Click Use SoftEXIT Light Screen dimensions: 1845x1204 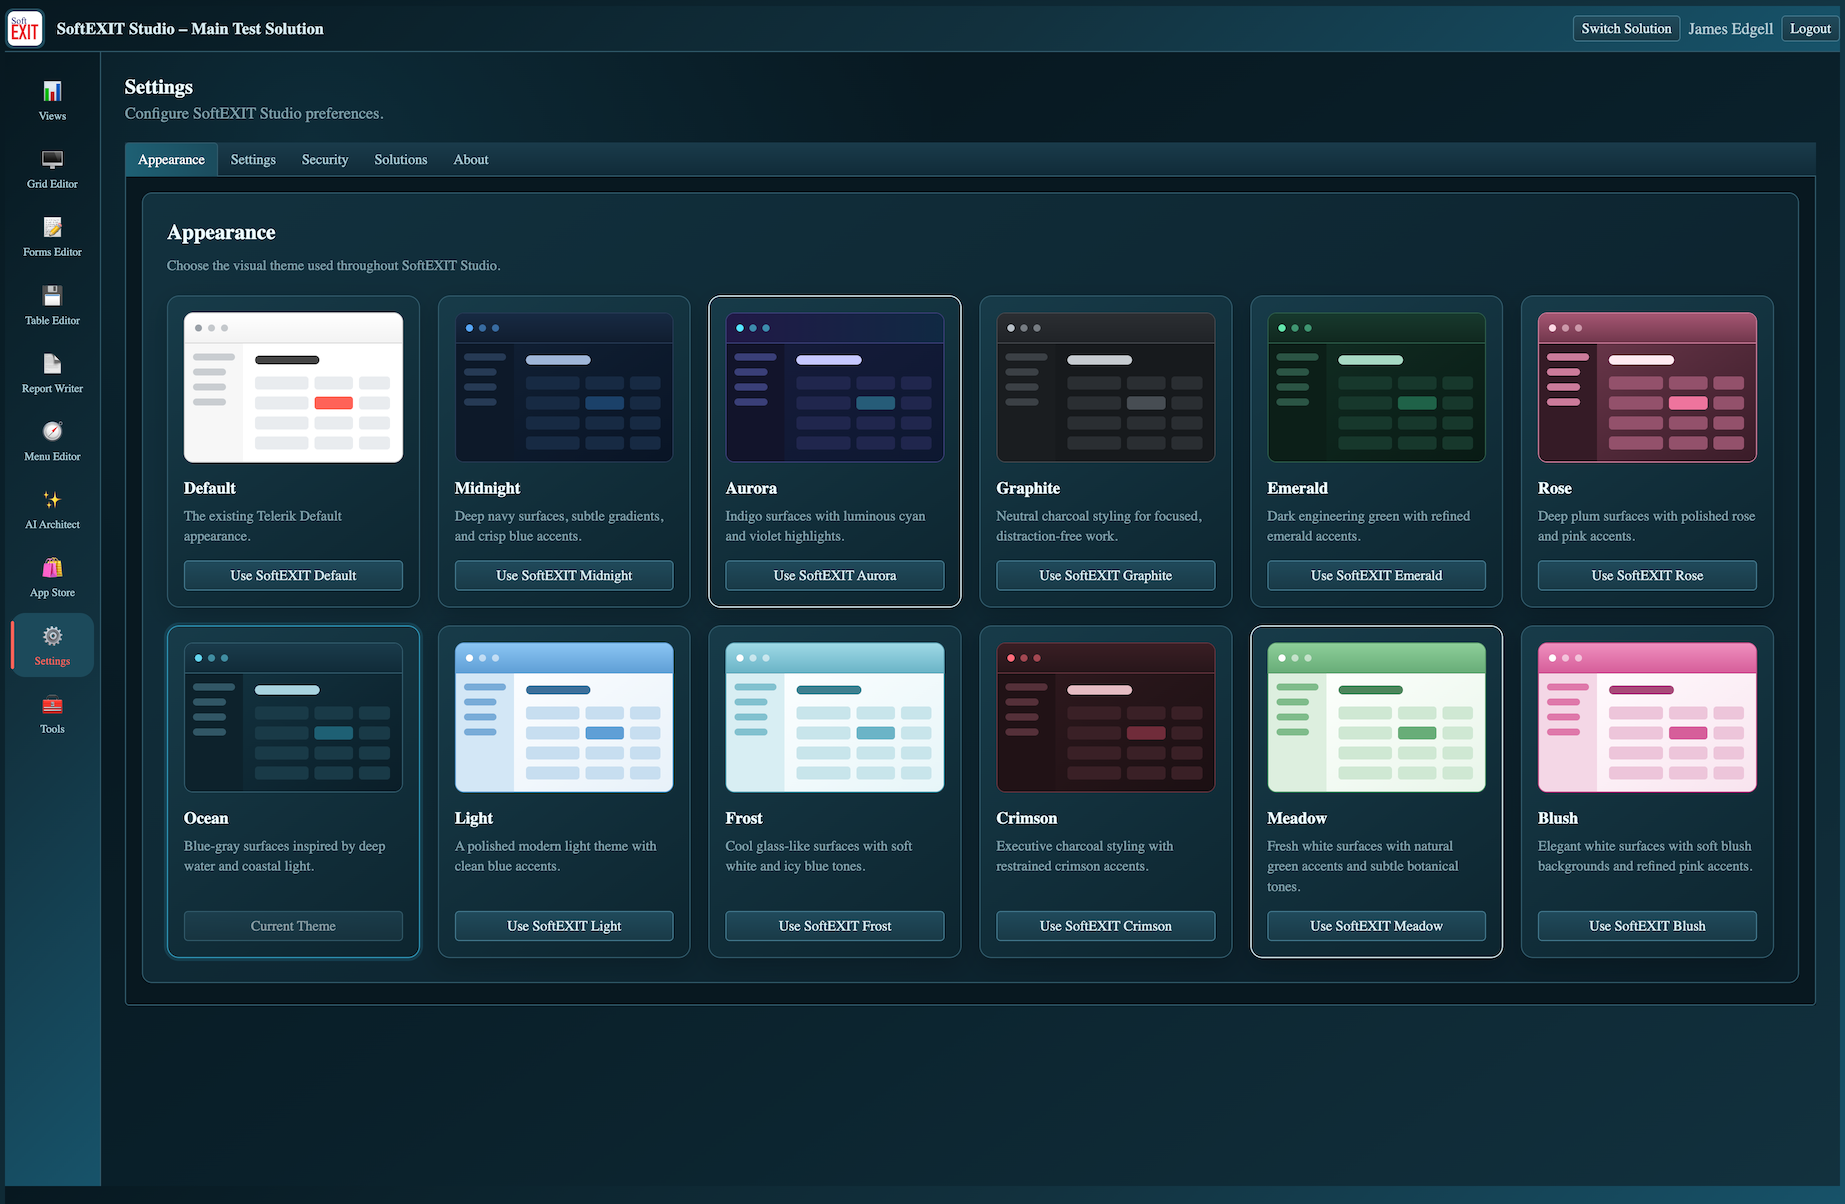click(564, 926)
